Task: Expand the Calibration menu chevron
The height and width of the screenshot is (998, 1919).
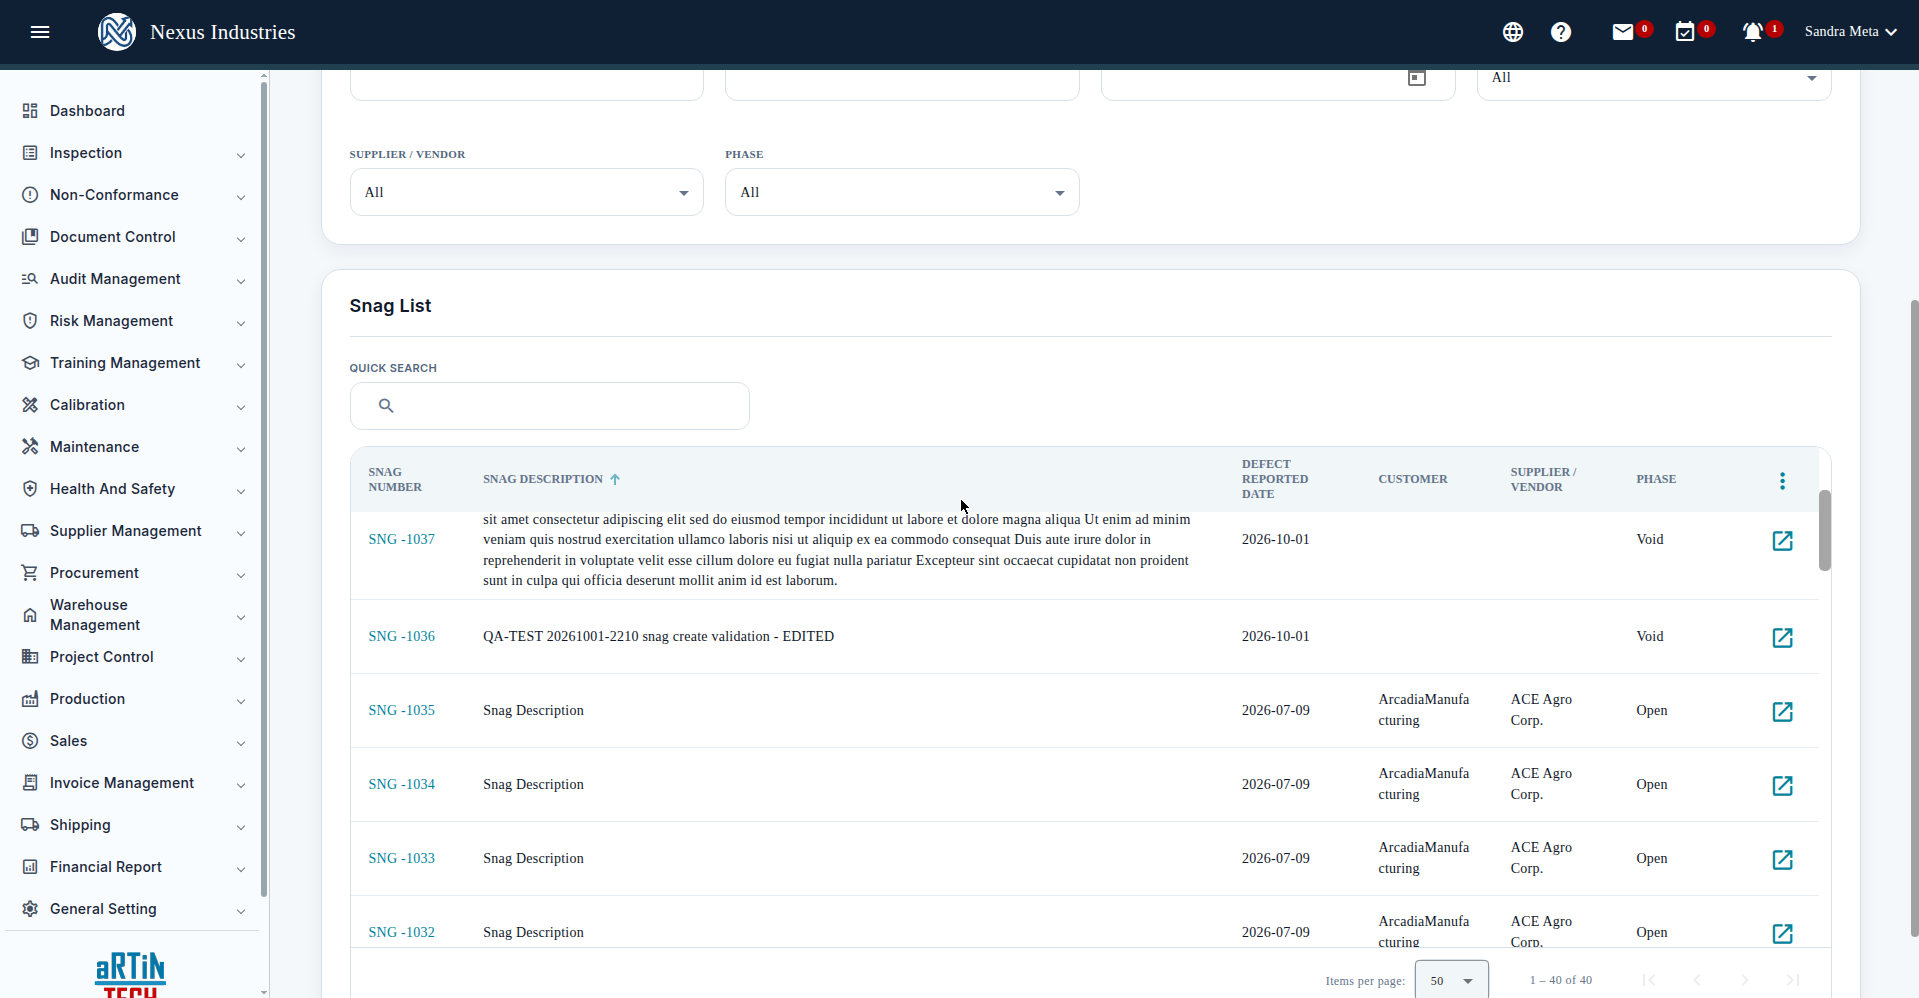Action: point(241,407)
